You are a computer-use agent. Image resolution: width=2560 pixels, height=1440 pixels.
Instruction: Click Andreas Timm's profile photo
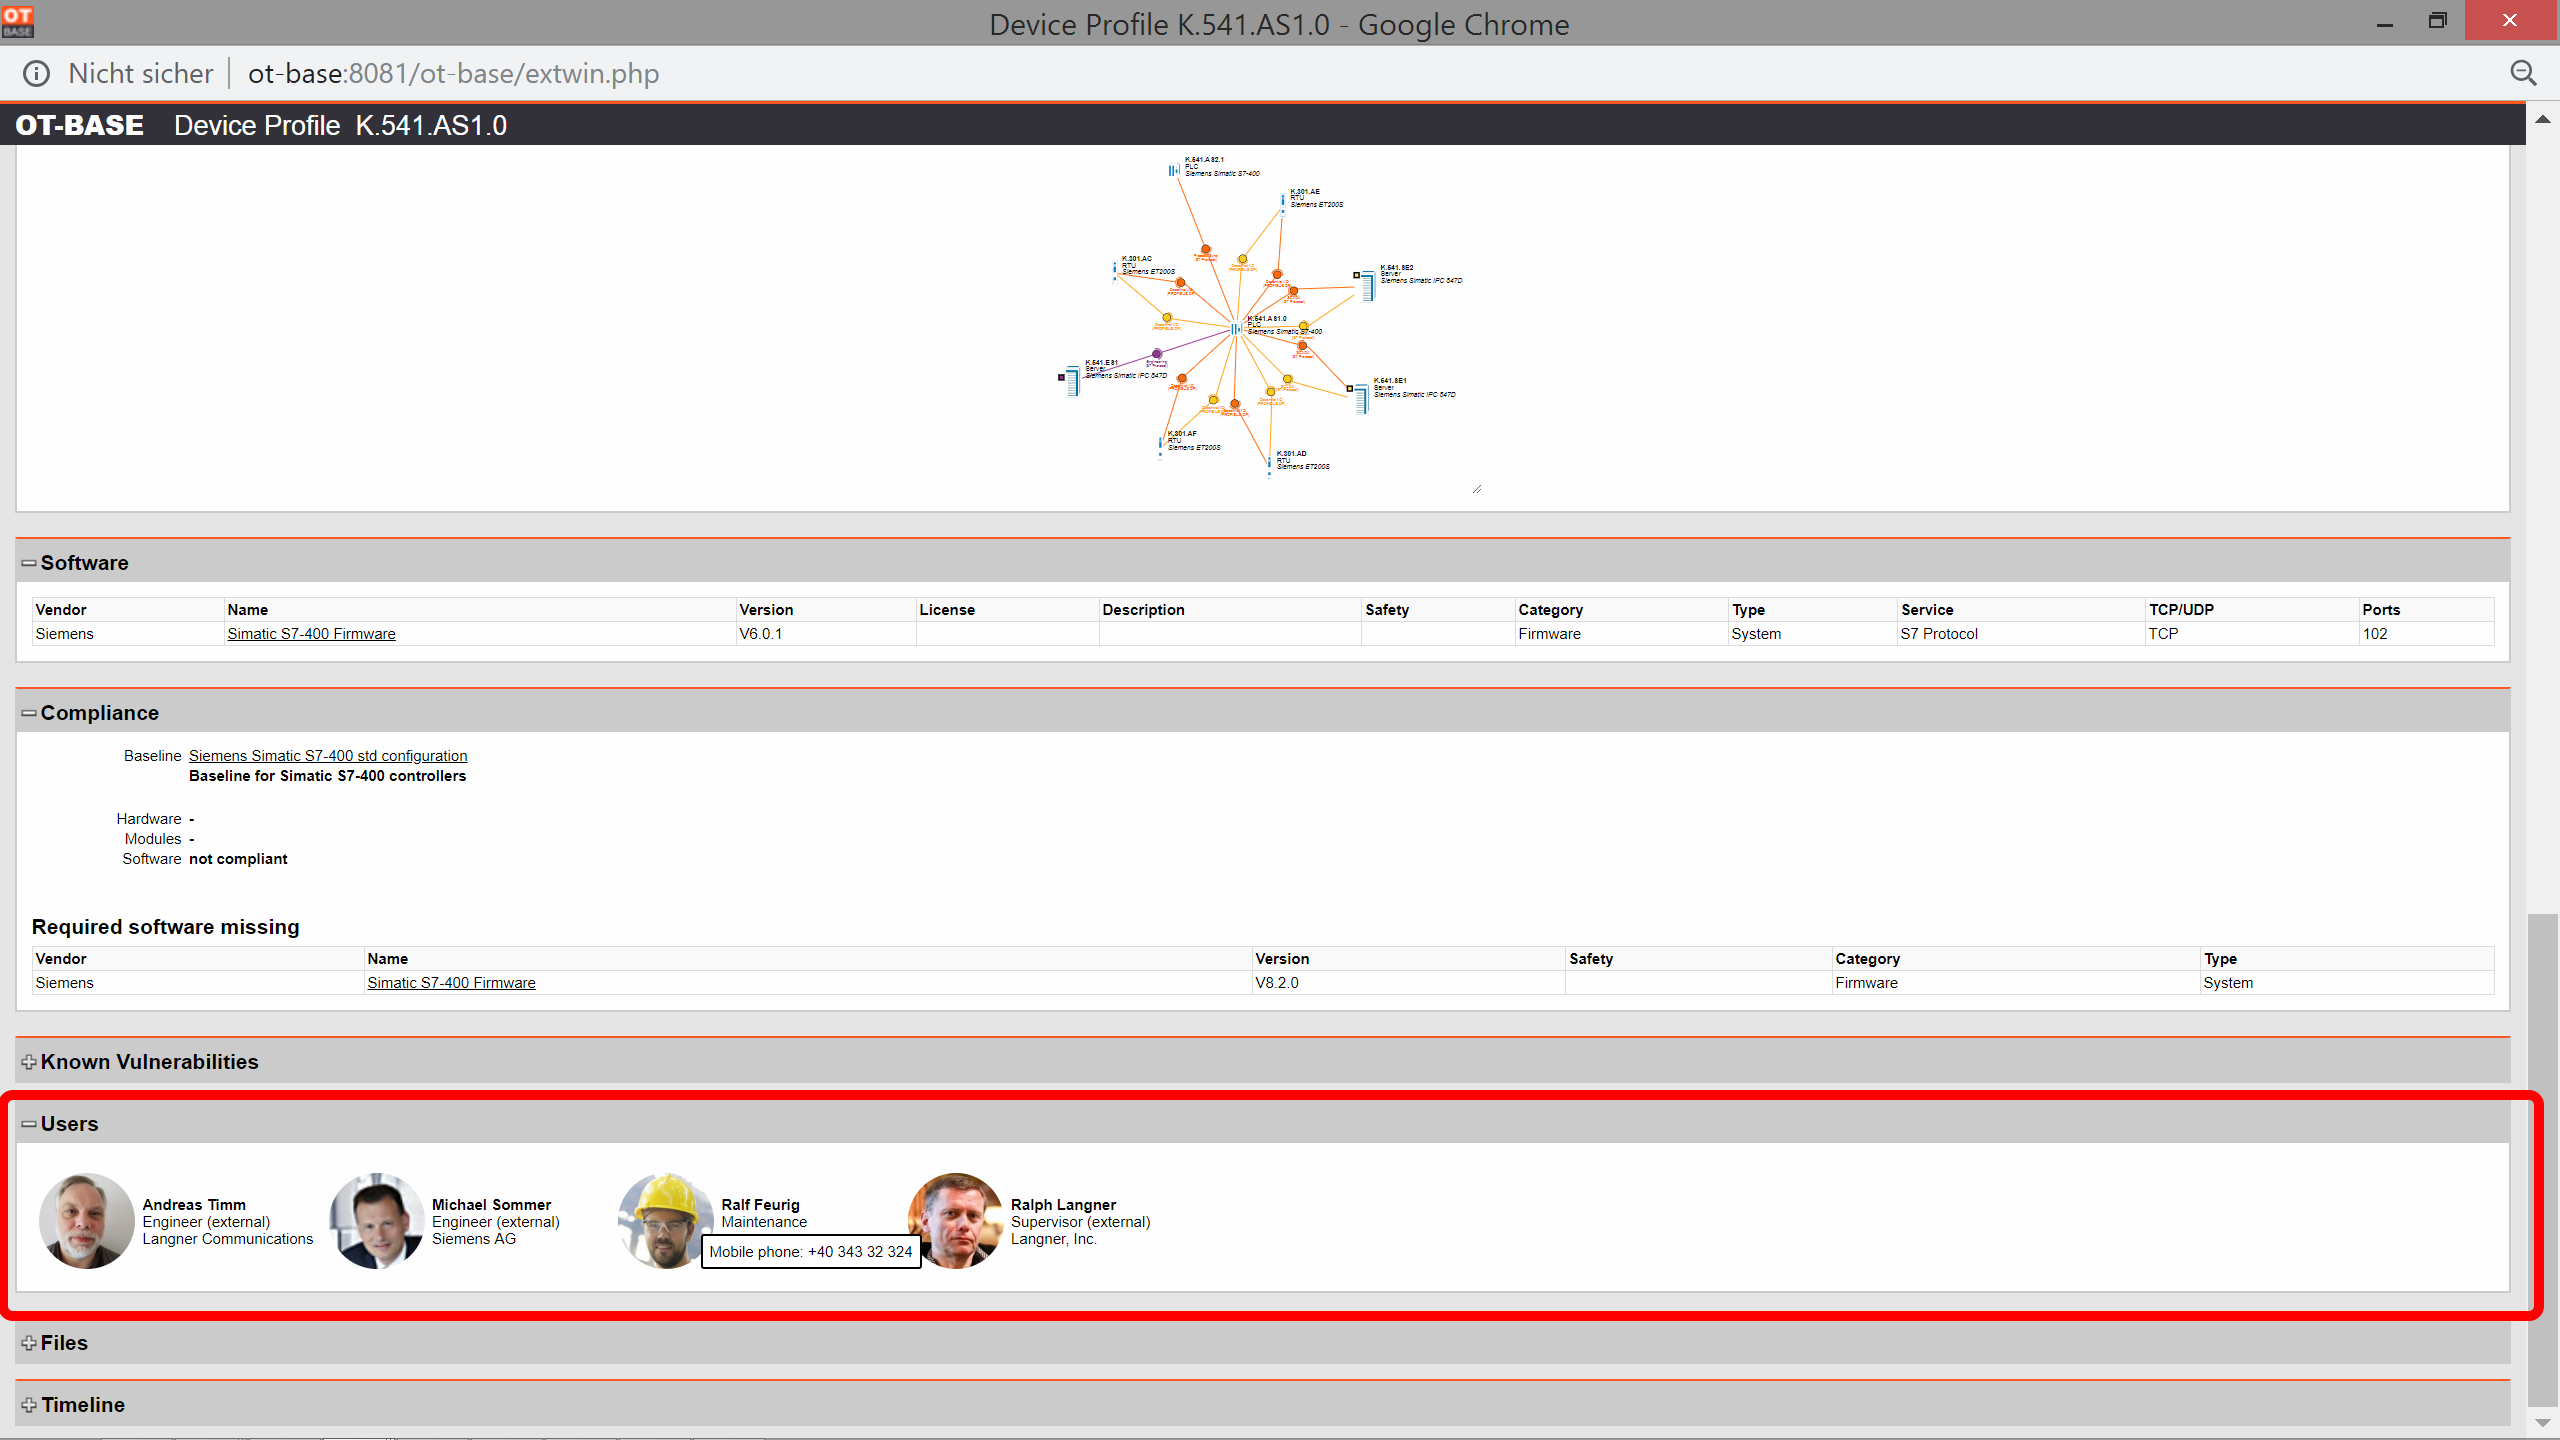click(x=86, y=1221)
